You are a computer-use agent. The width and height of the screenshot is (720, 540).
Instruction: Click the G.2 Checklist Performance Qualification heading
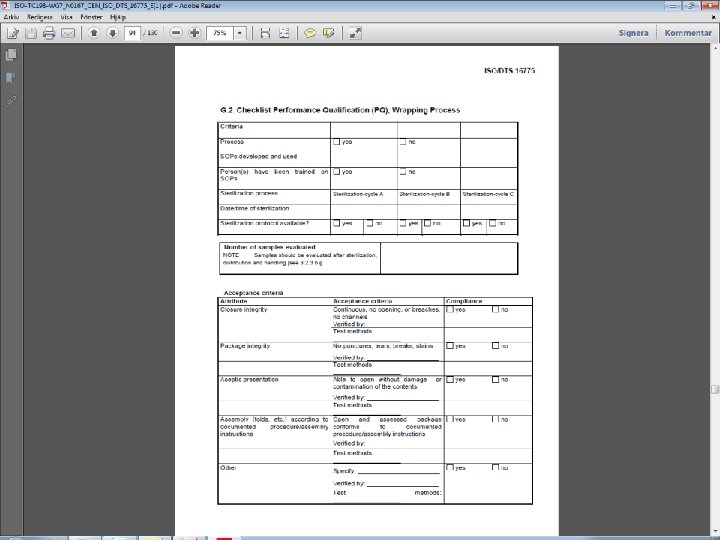340,110
